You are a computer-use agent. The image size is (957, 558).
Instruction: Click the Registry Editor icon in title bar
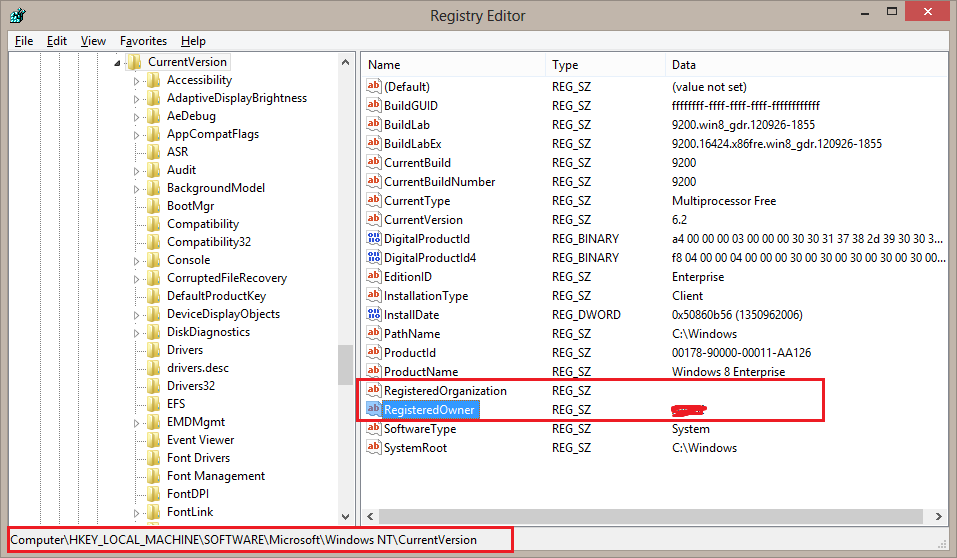[17, 15]
